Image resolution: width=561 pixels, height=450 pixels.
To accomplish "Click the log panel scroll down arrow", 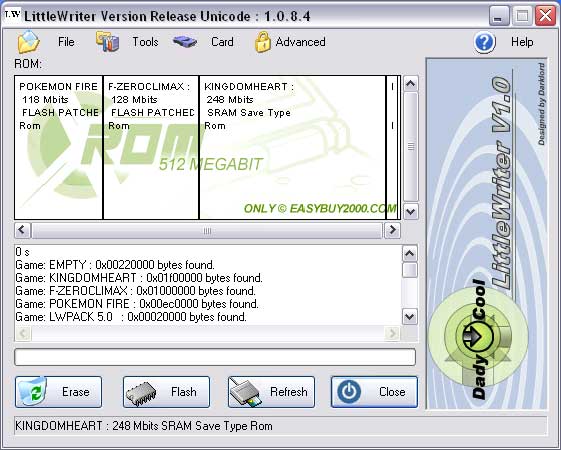I will click(410, 317).
